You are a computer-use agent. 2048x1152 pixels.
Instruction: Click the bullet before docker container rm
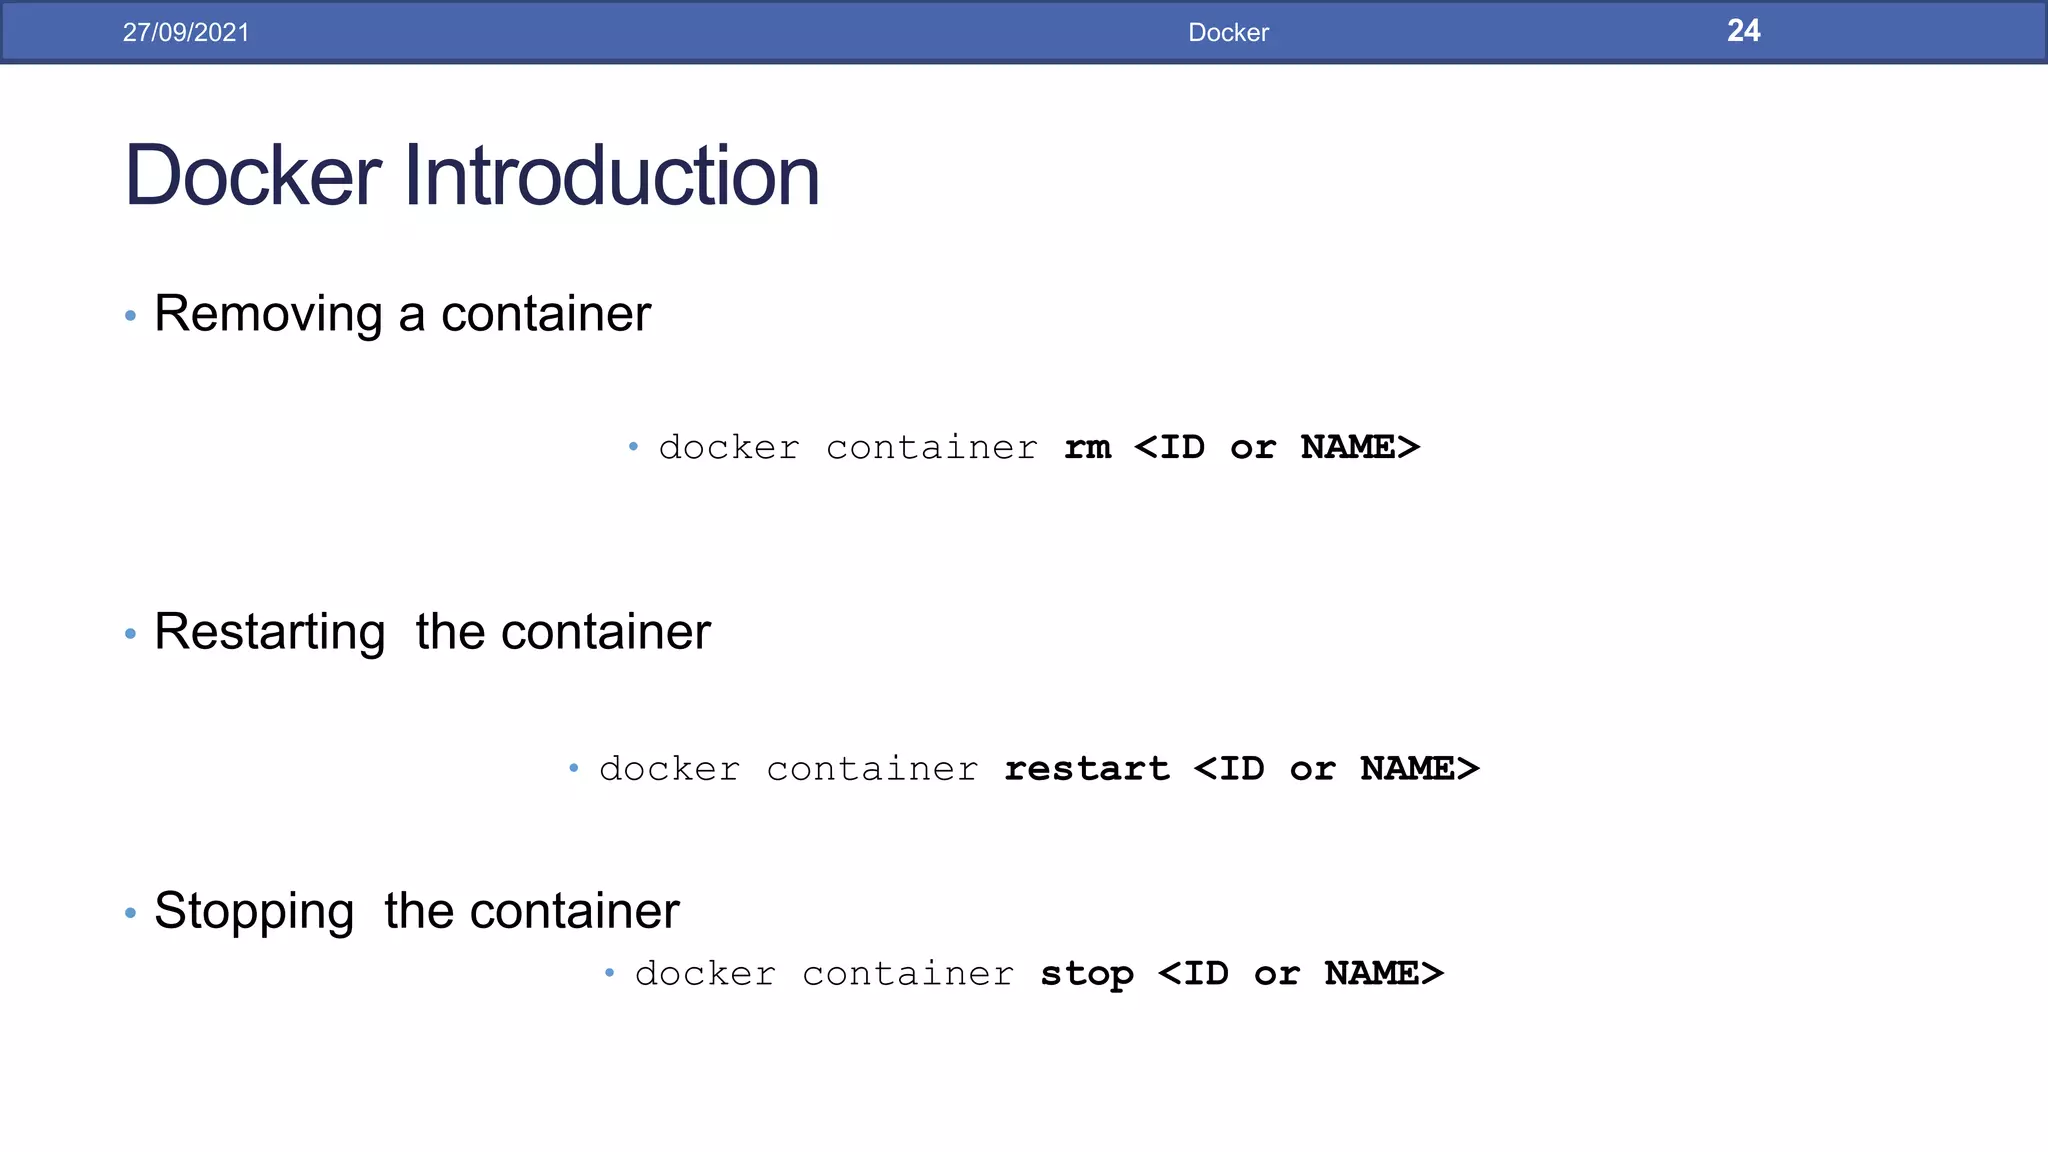(x=633, y=446)
